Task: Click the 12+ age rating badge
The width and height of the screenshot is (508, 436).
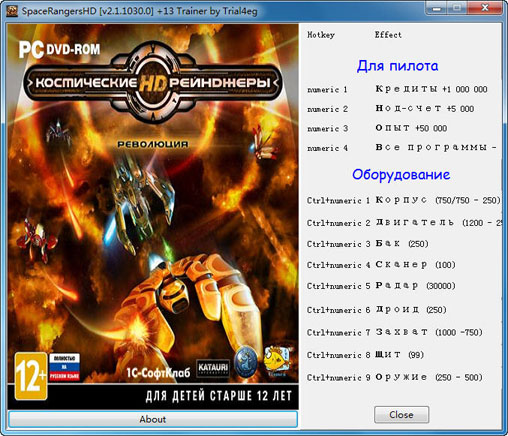Action: coord(31,376)
